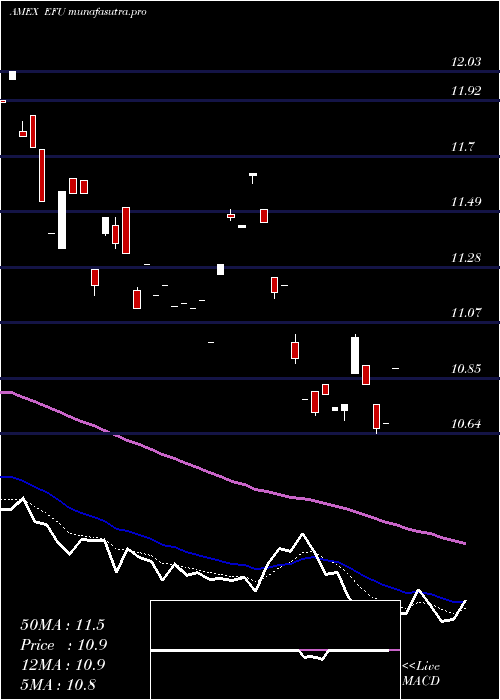Click the white candlestick just above 10.85
The width and height of the screenshot is (500, 700).
[355, 355]
